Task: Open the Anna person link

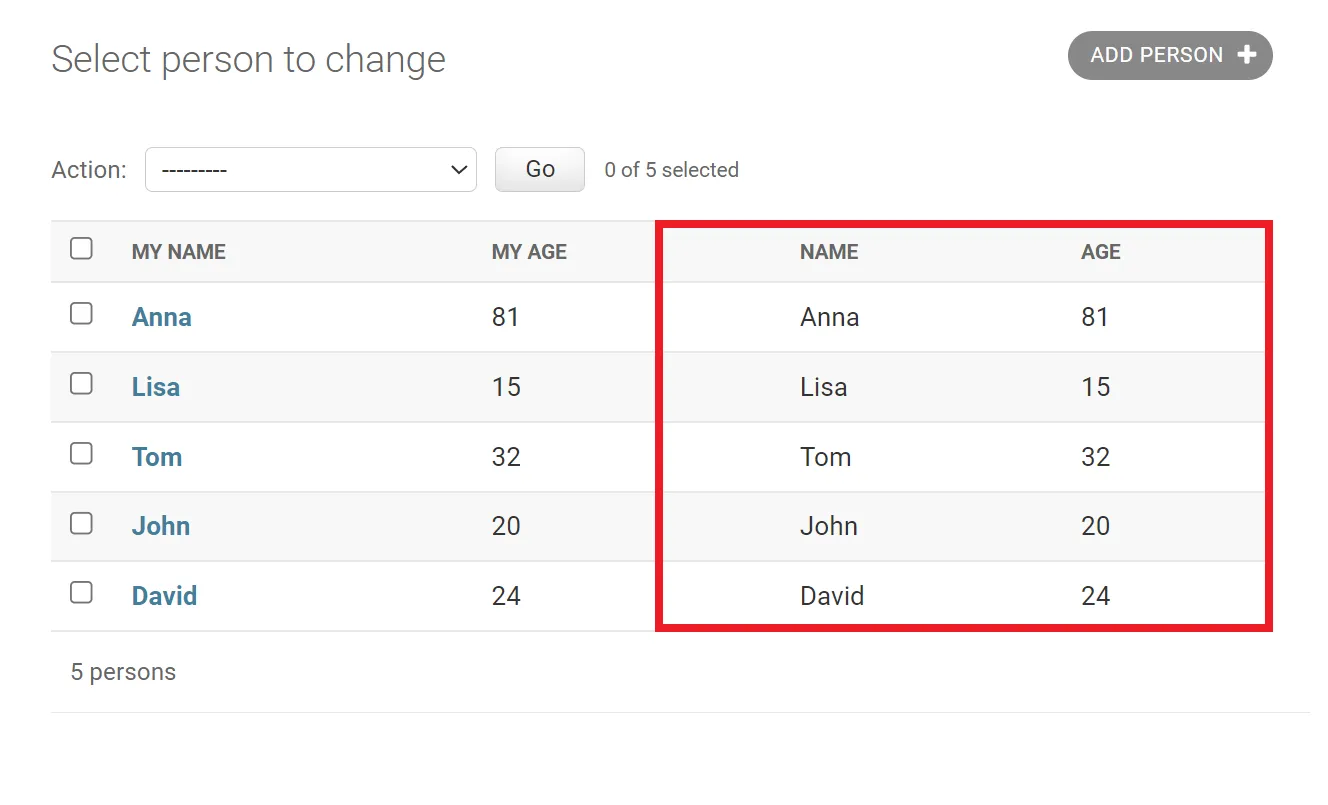Action: (162, 317)
